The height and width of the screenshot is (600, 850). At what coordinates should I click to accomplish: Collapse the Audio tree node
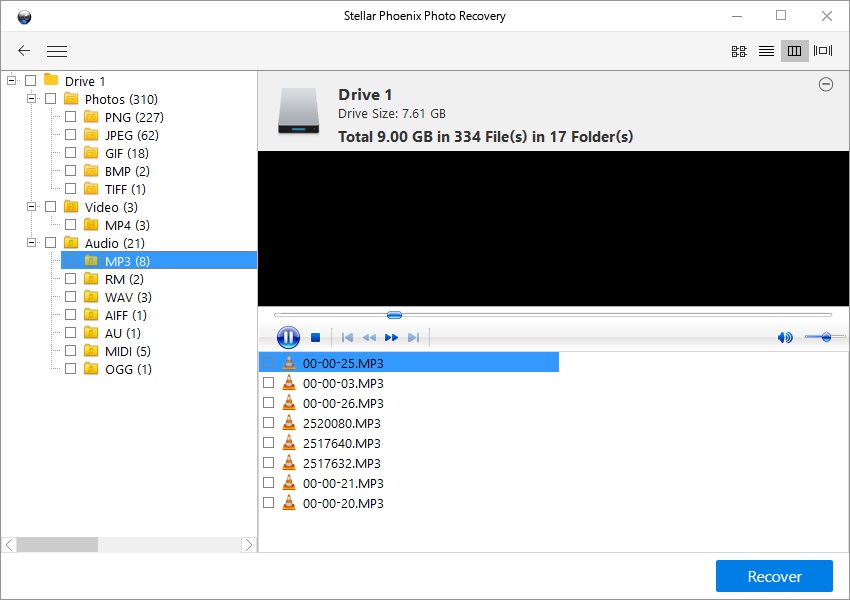31,242
